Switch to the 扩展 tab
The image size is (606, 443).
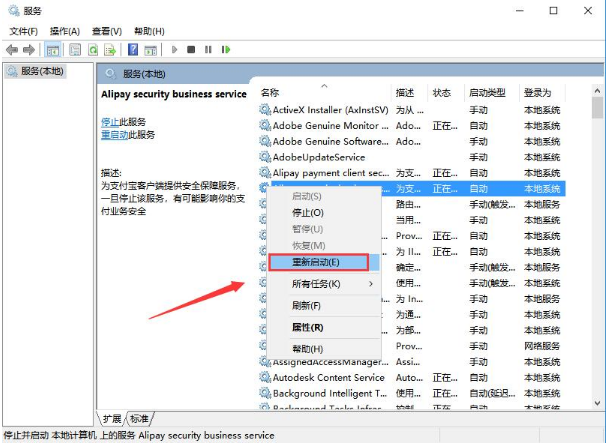tap(112, 419)
